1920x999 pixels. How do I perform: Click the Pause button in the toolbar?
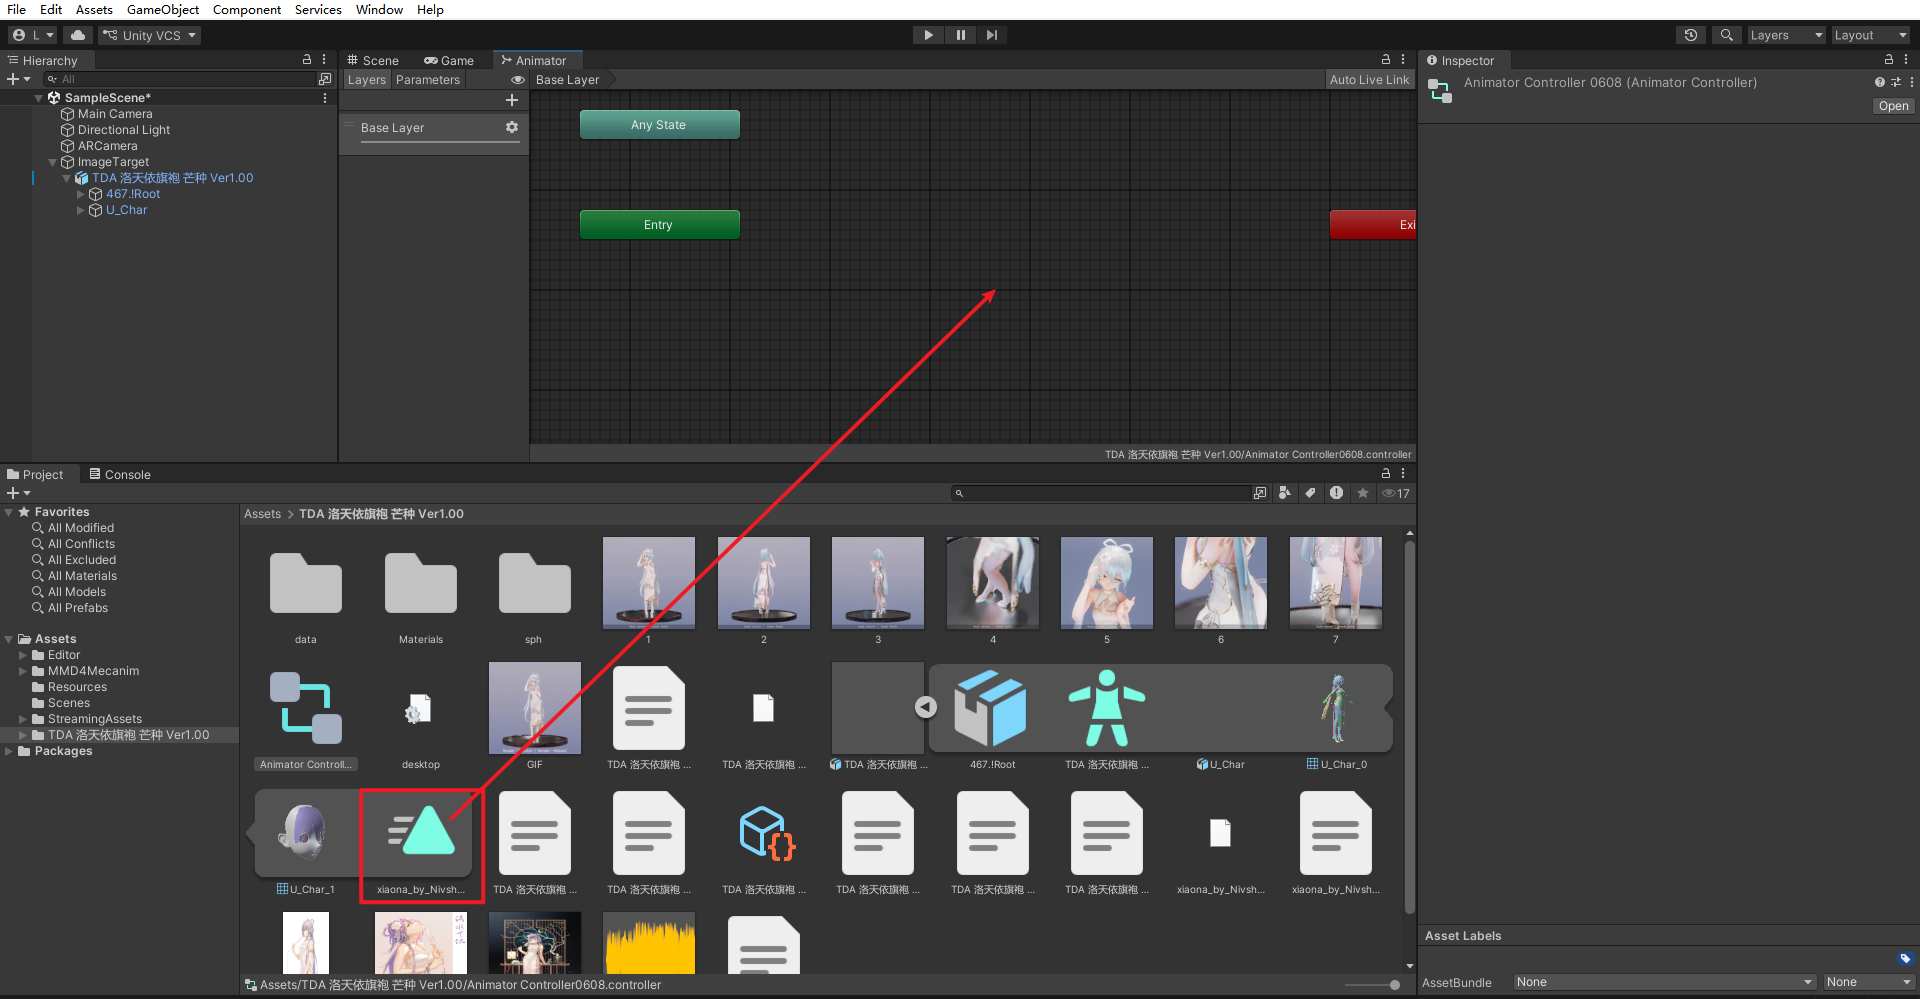click(x=960, y=35)
